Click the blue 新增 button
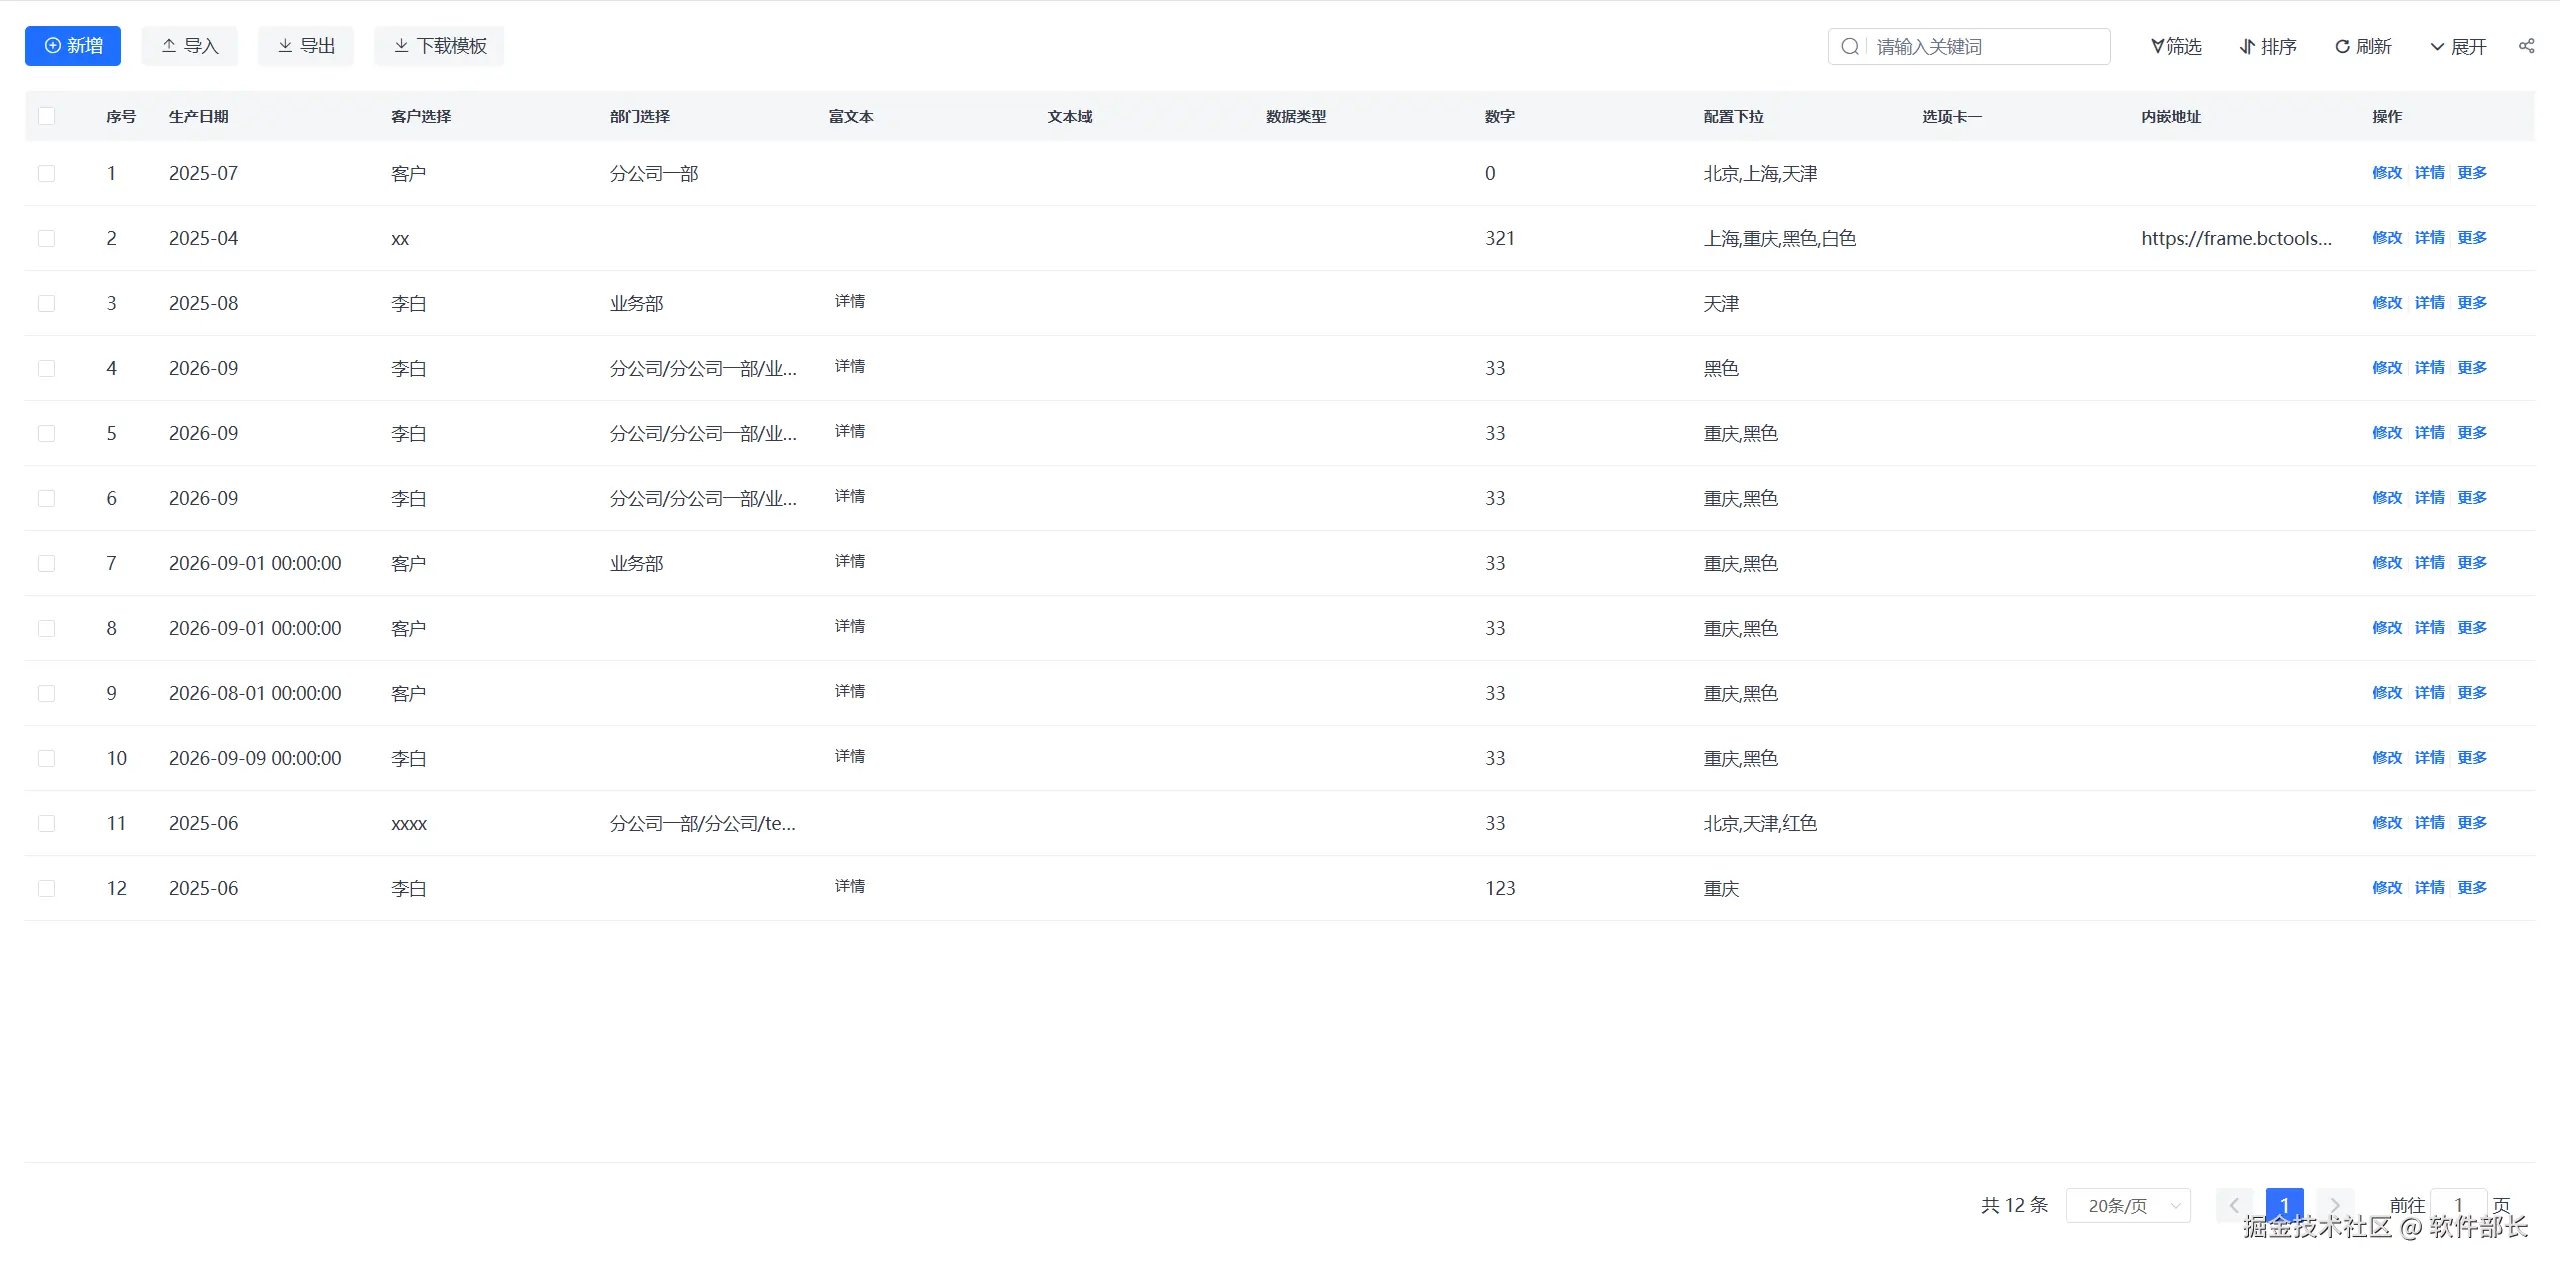Screen dimensions: 2560x1272 [x=73, y=46]
